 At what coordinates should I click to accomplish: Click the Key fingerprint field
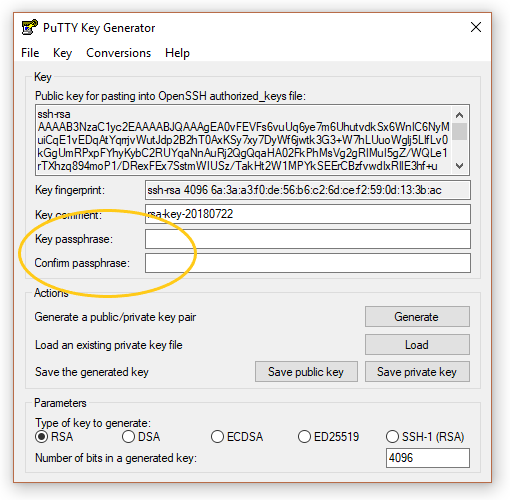point(308,190)
